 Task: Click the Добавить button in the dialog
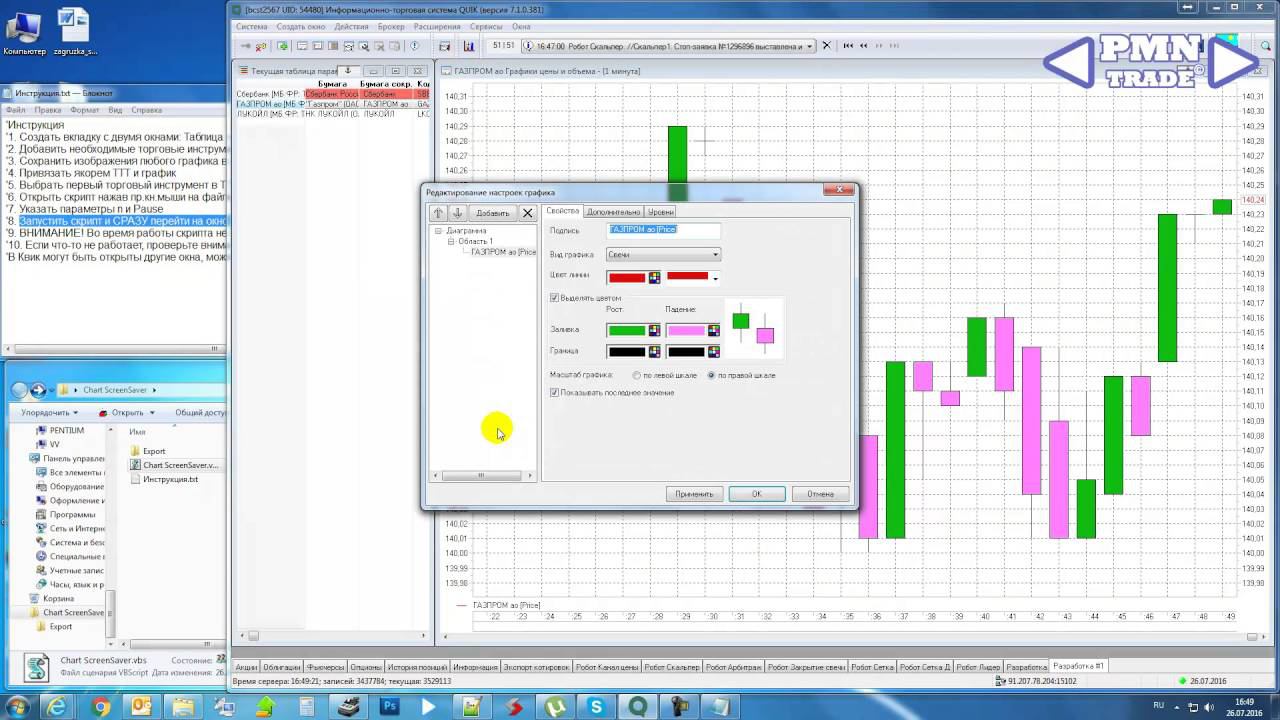point(492,213)
